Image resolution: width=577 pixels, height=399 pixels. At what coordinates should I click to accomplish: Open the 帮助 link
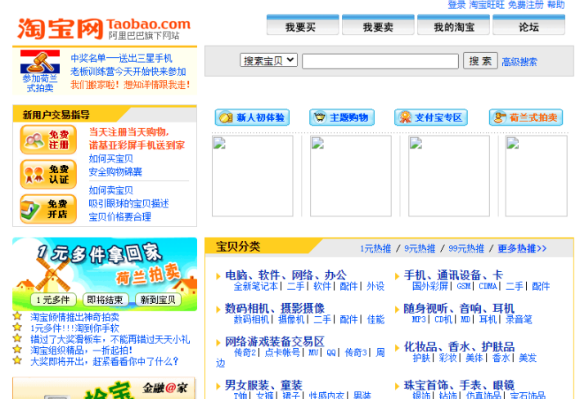coord(556,5)
